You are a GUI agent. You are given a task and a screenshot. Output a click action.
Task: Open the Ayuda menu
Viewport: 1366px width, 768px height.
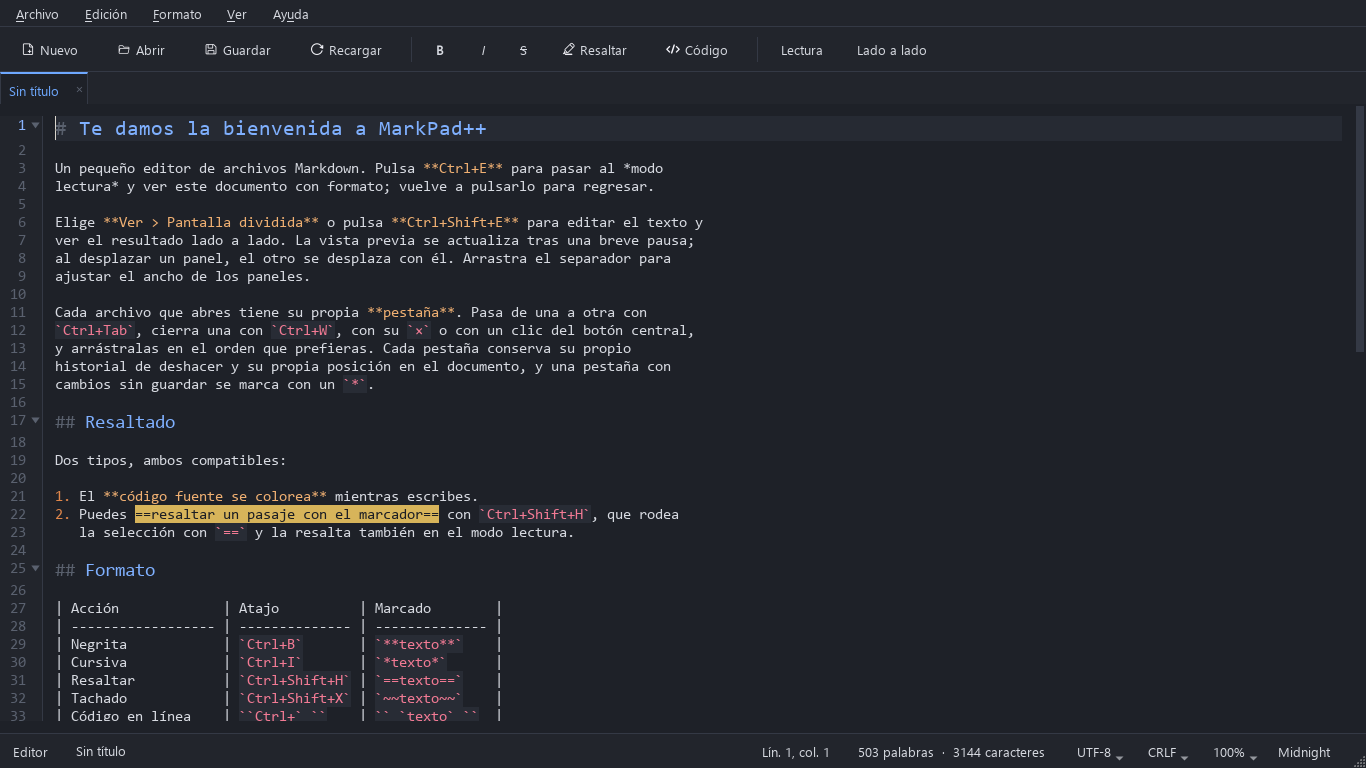point(291,14)
